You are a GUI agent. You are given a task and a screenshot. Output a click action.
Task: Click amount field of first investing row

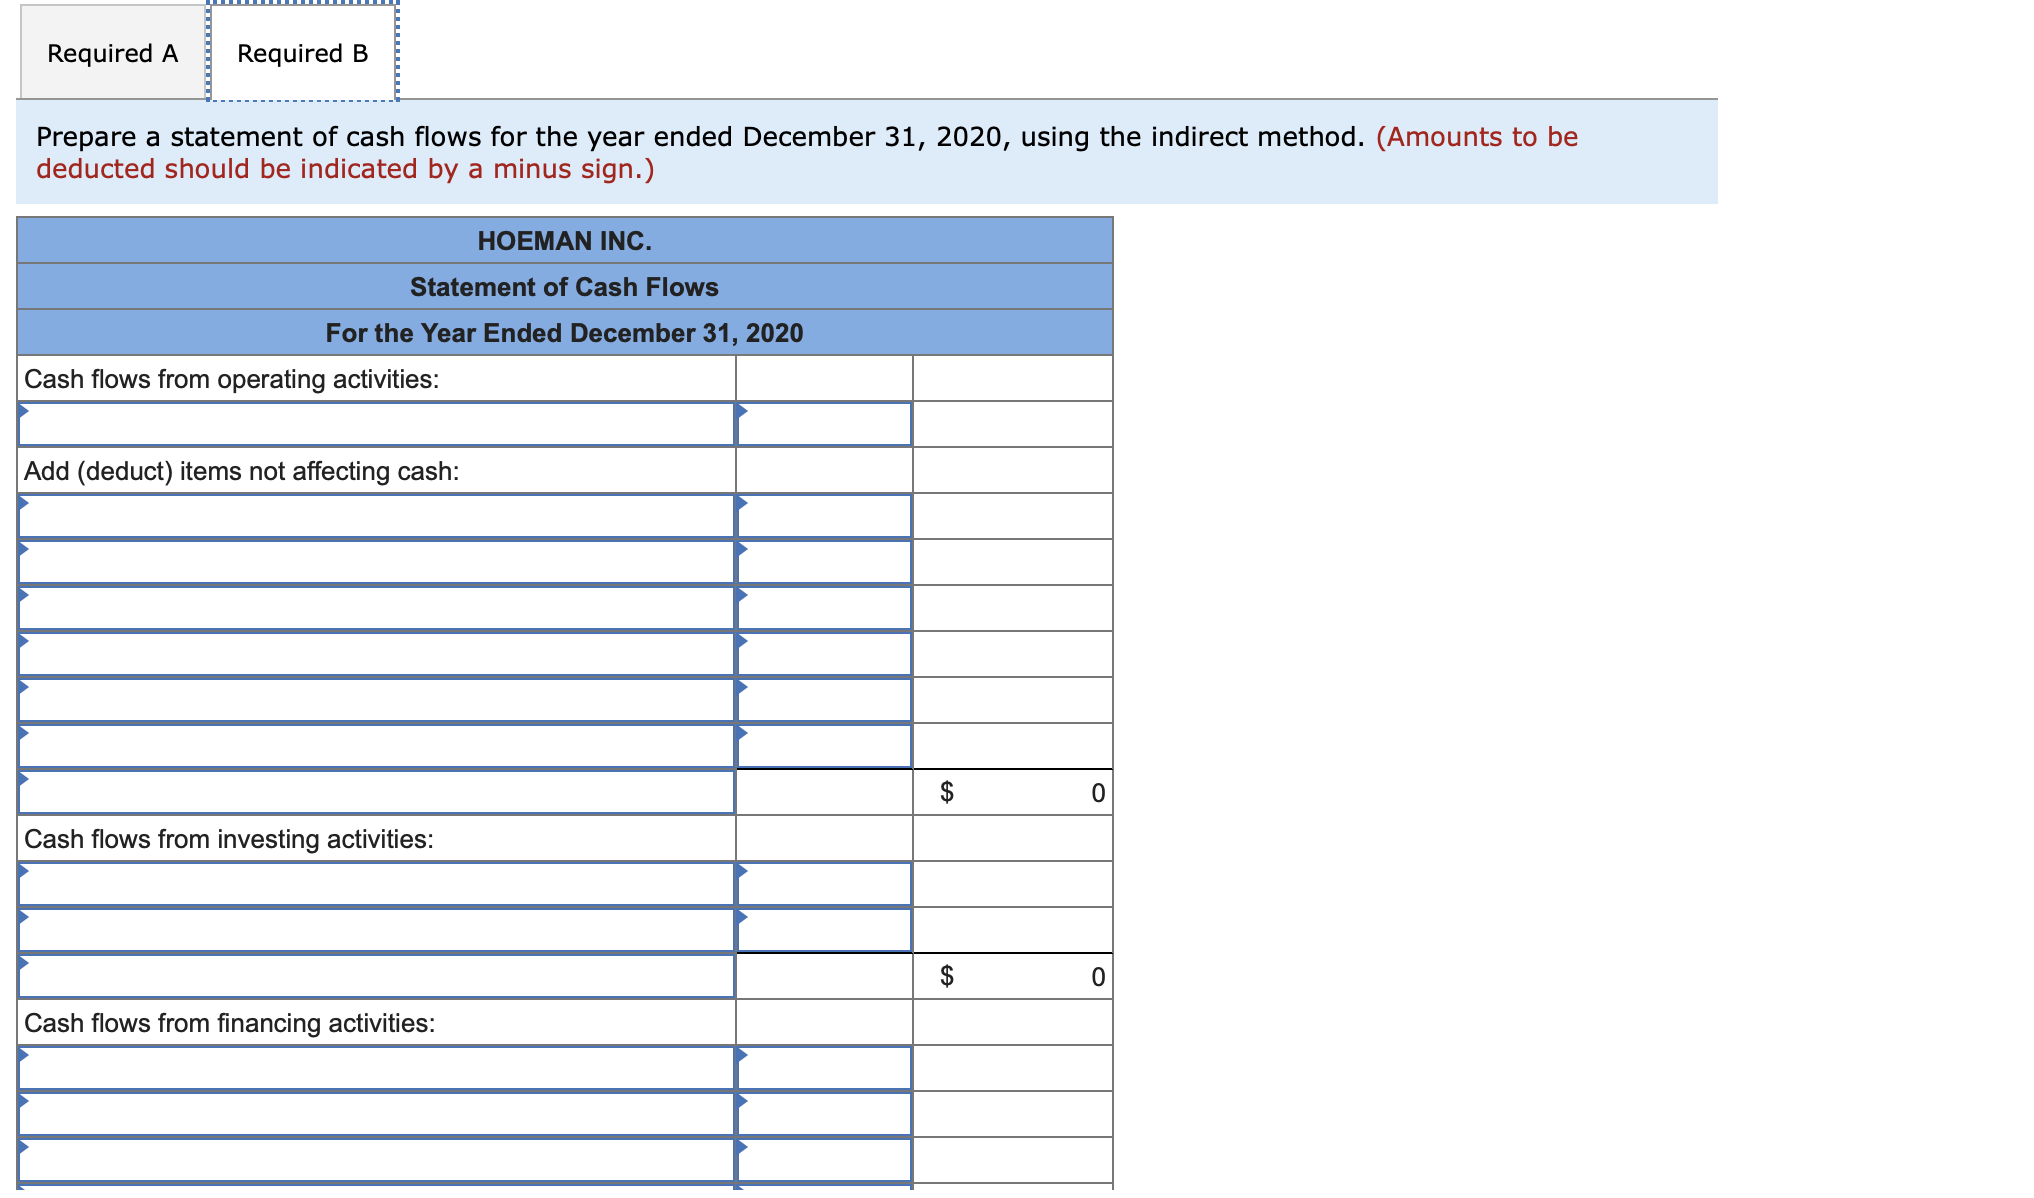(824, 884)
